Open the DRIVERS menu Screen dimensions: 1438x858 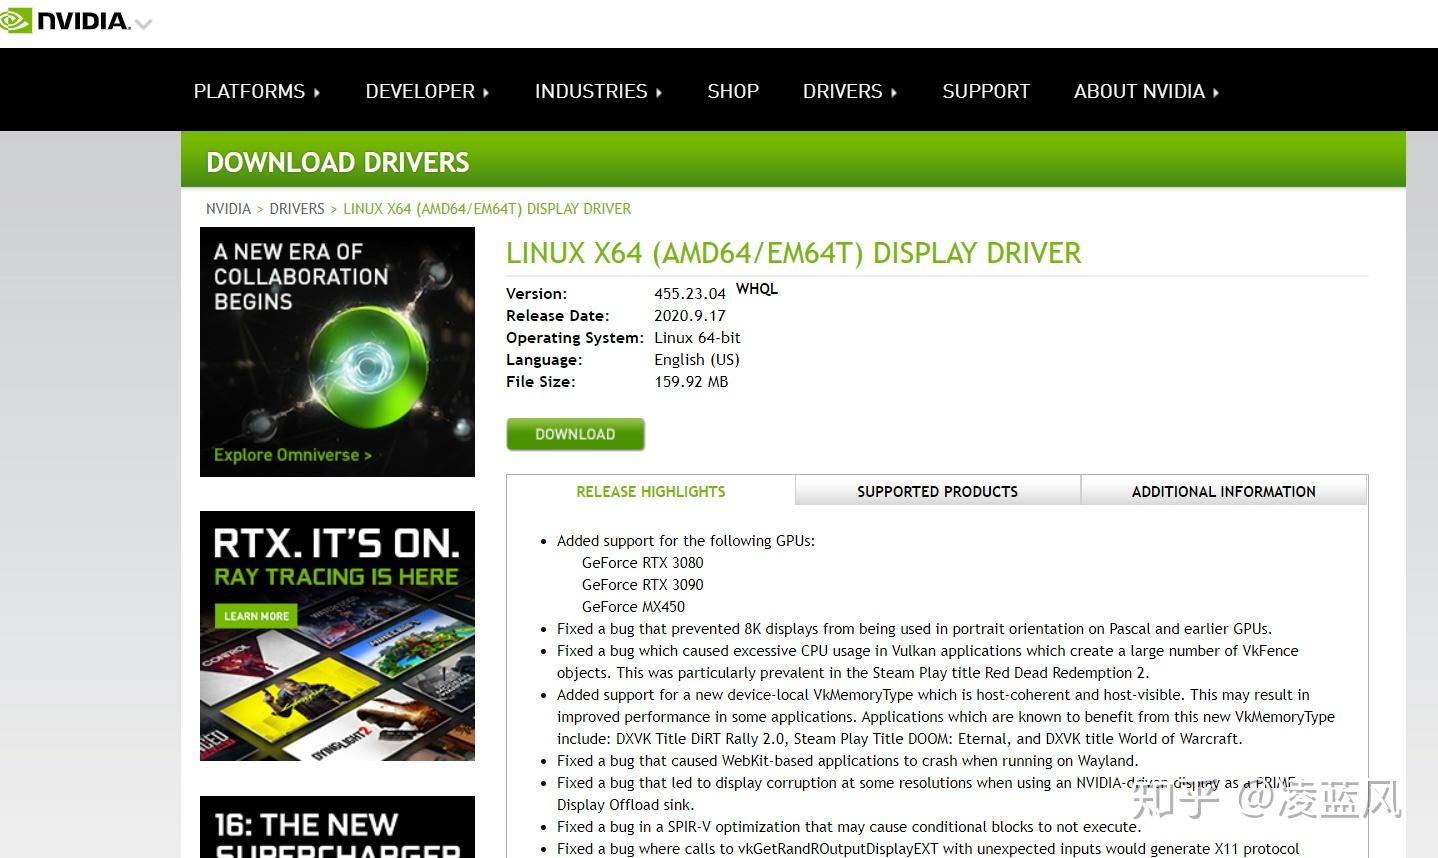[x=850, y=91]
